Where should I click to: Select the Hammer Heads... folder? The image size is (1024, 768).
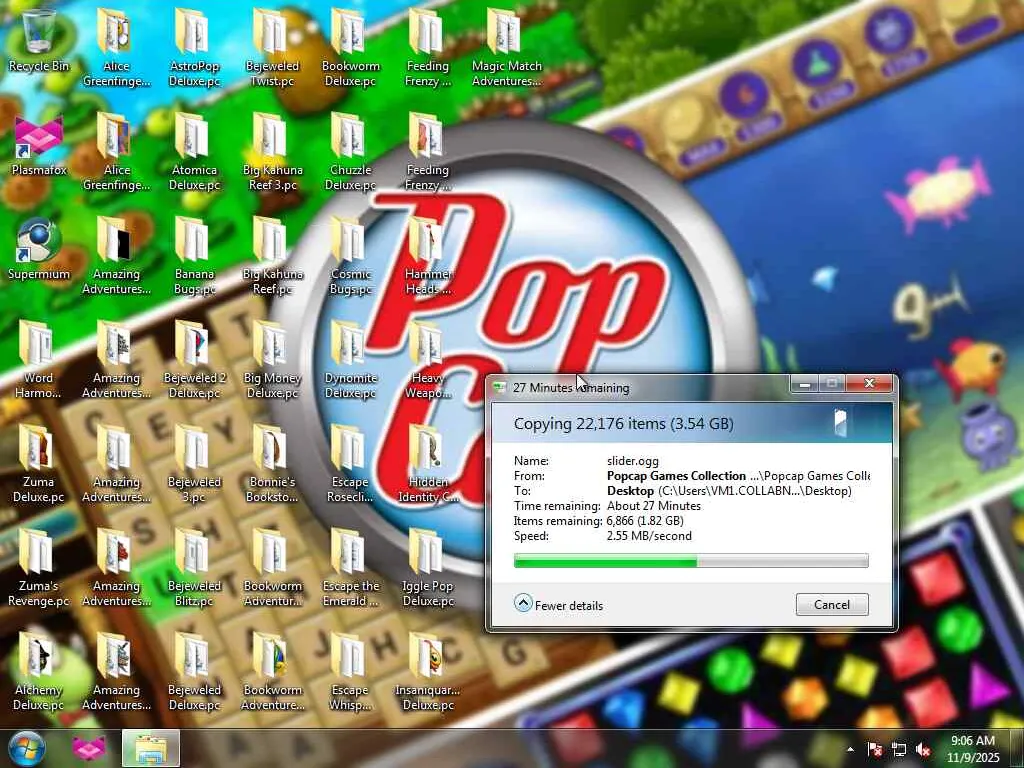point(428,255)
